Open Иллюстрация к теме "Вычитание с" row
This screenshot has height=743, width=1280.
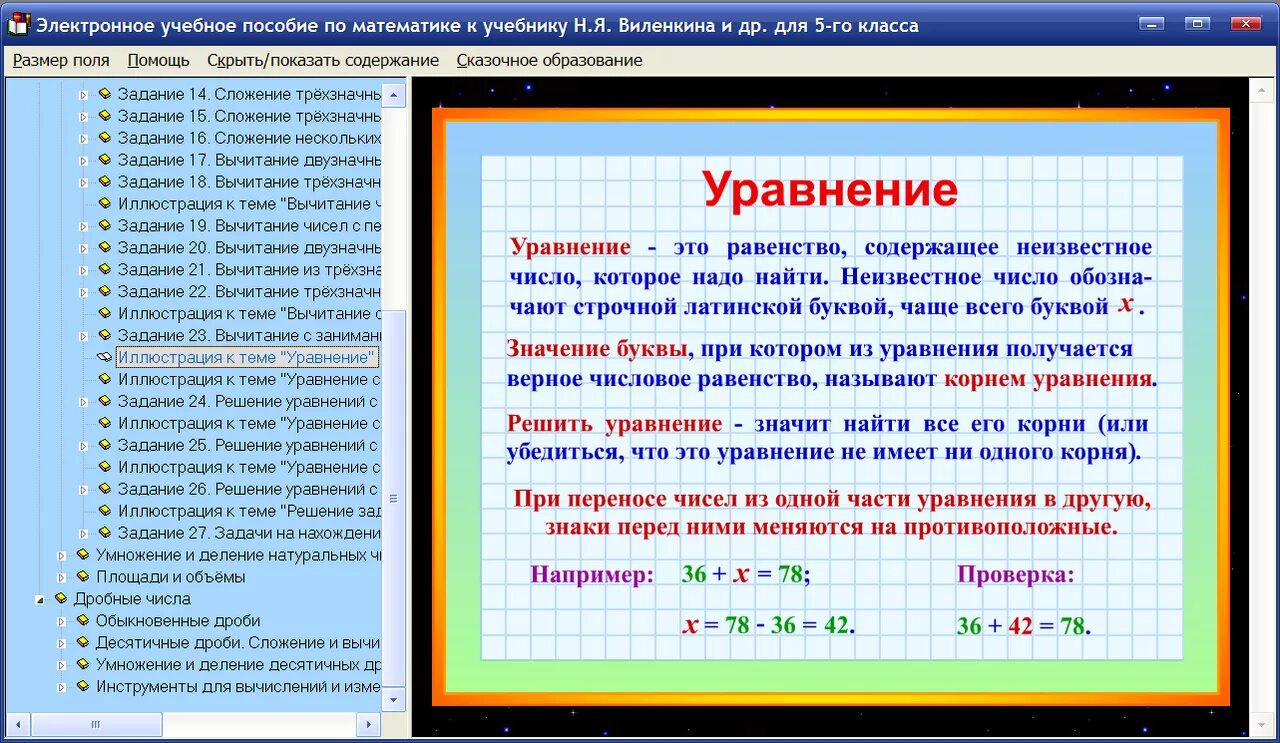[x=250, y=314]
